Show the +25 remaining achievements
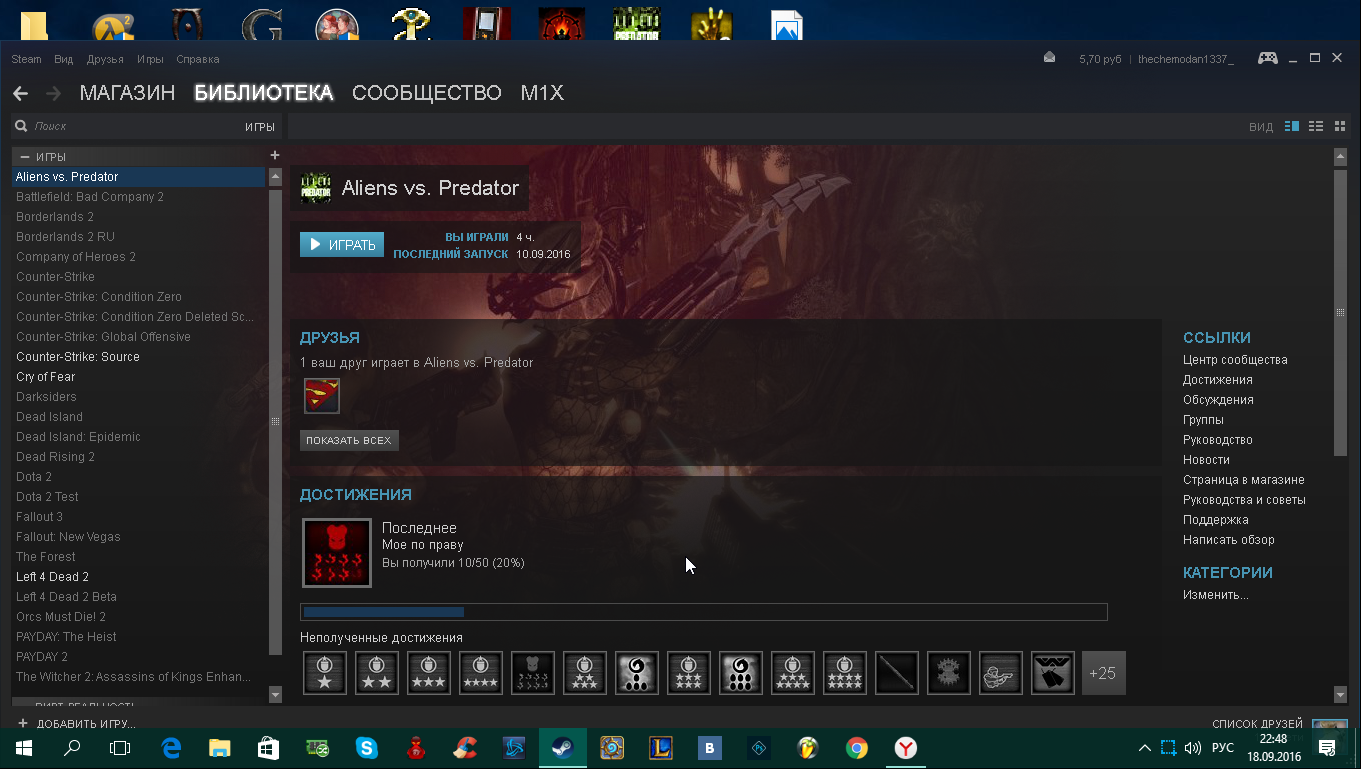Image resolution: width=1361 pixels, height=769 pixels. coord(1104,673)
